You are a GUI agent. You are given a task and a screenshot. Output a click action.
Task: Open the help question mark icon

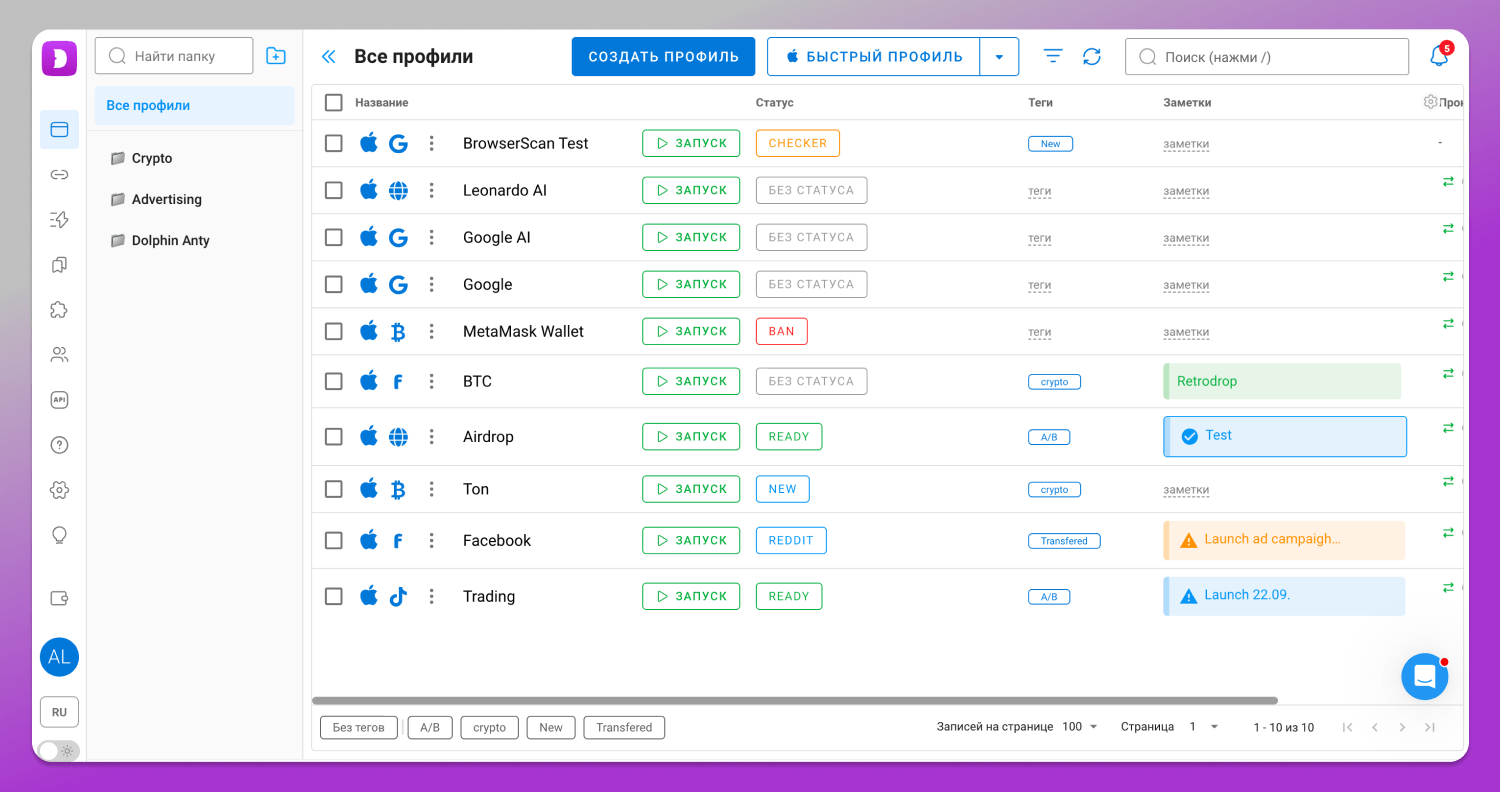(x=59, y=445)
